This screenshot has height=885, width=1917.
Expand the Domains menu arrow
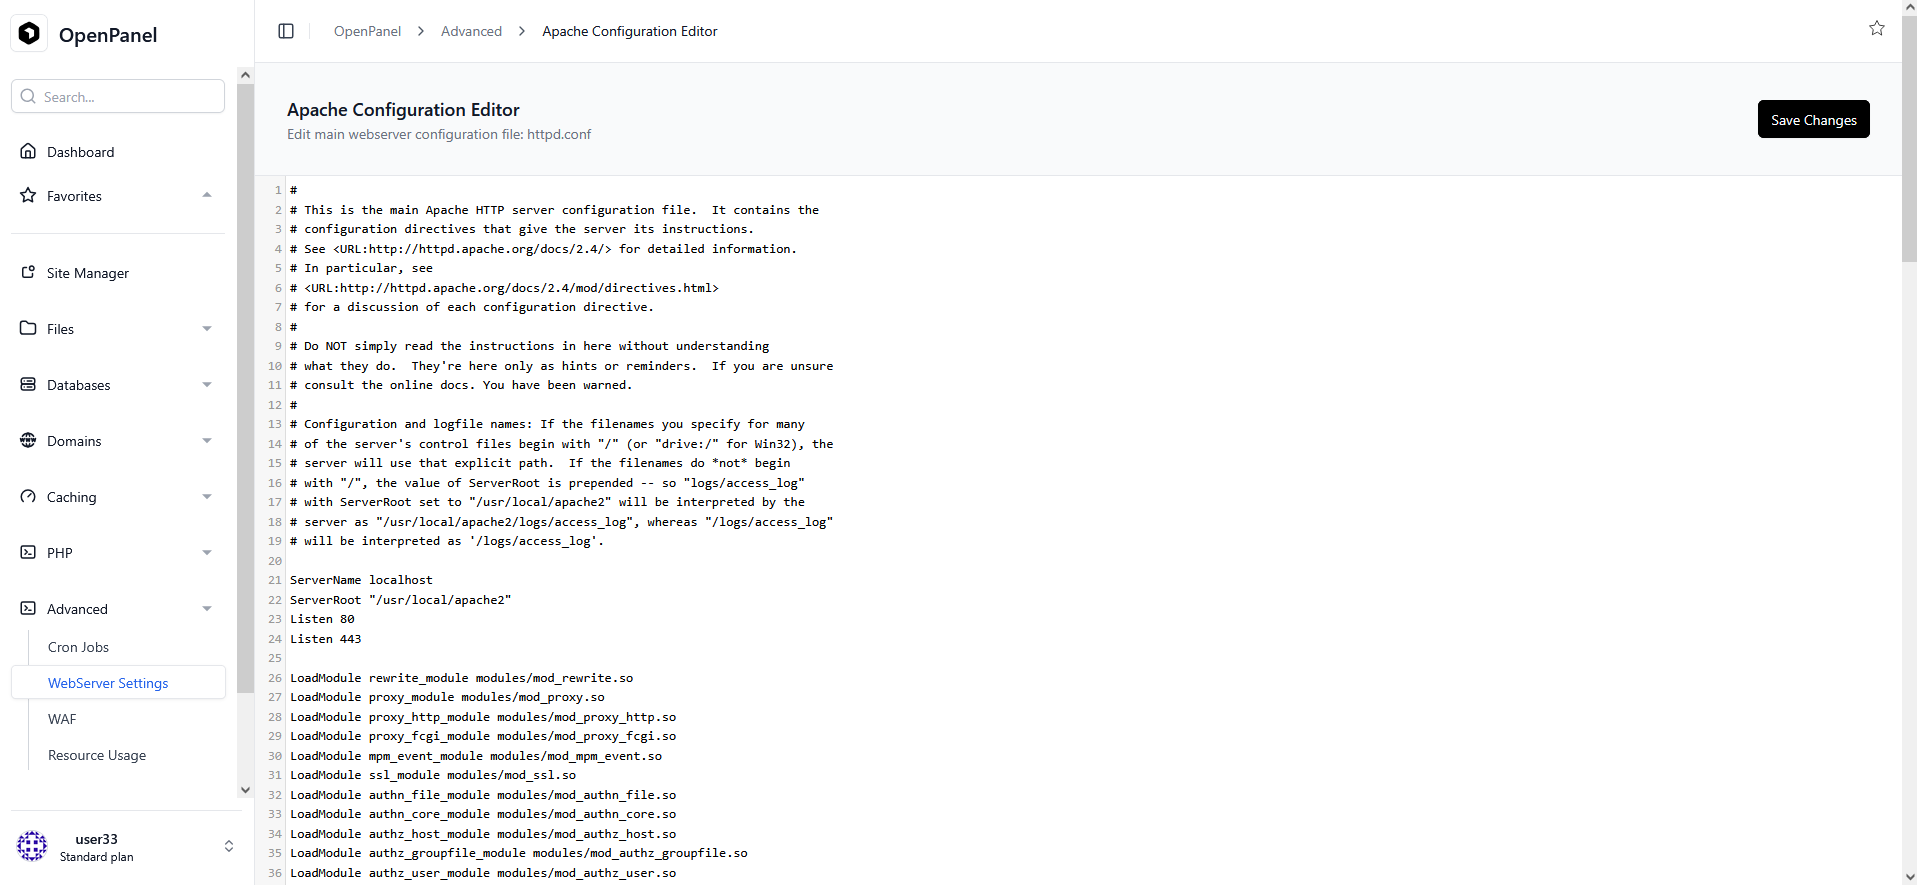[x=207, y=441]
